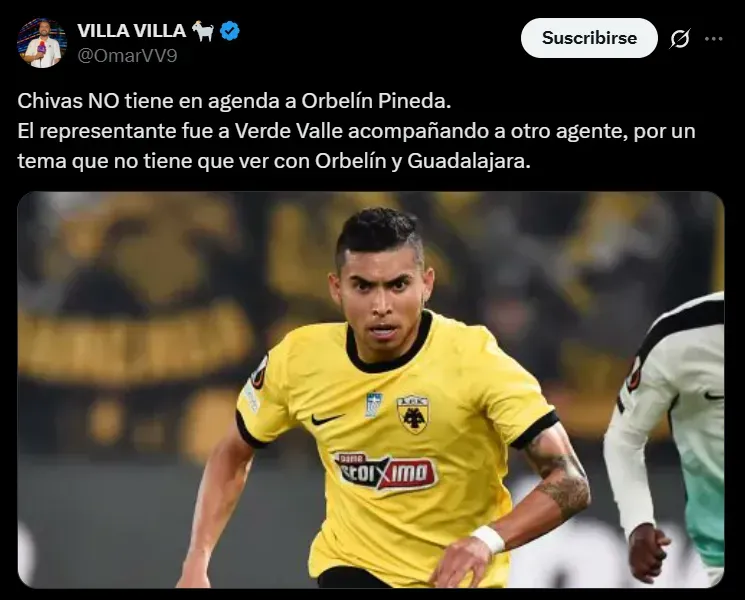Open the Orbelín Pineda photo attachment
Image resolution: width=745 pixels, height=600 pixels.
(x=371, y=390)
